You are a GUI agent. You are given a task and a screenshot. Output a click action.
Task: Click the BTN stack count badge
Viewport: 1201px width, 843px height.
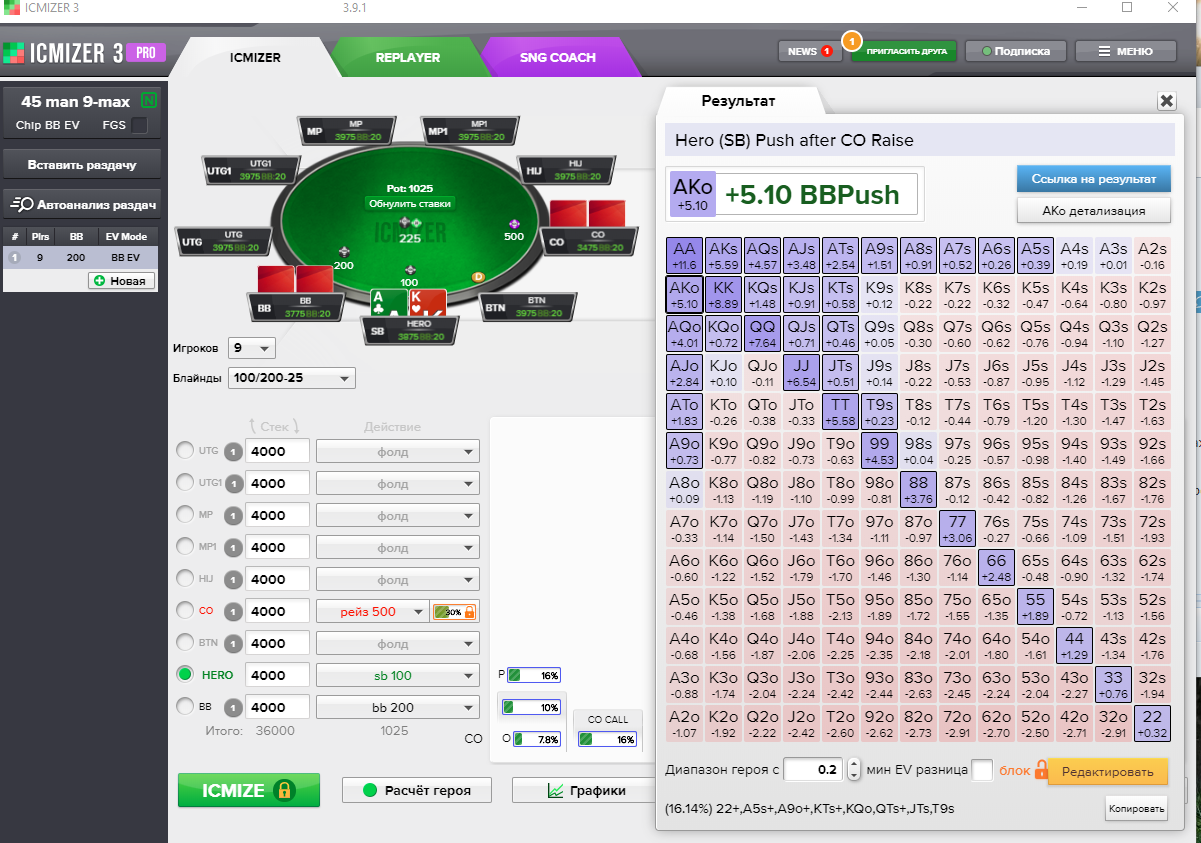click(233, 643)
